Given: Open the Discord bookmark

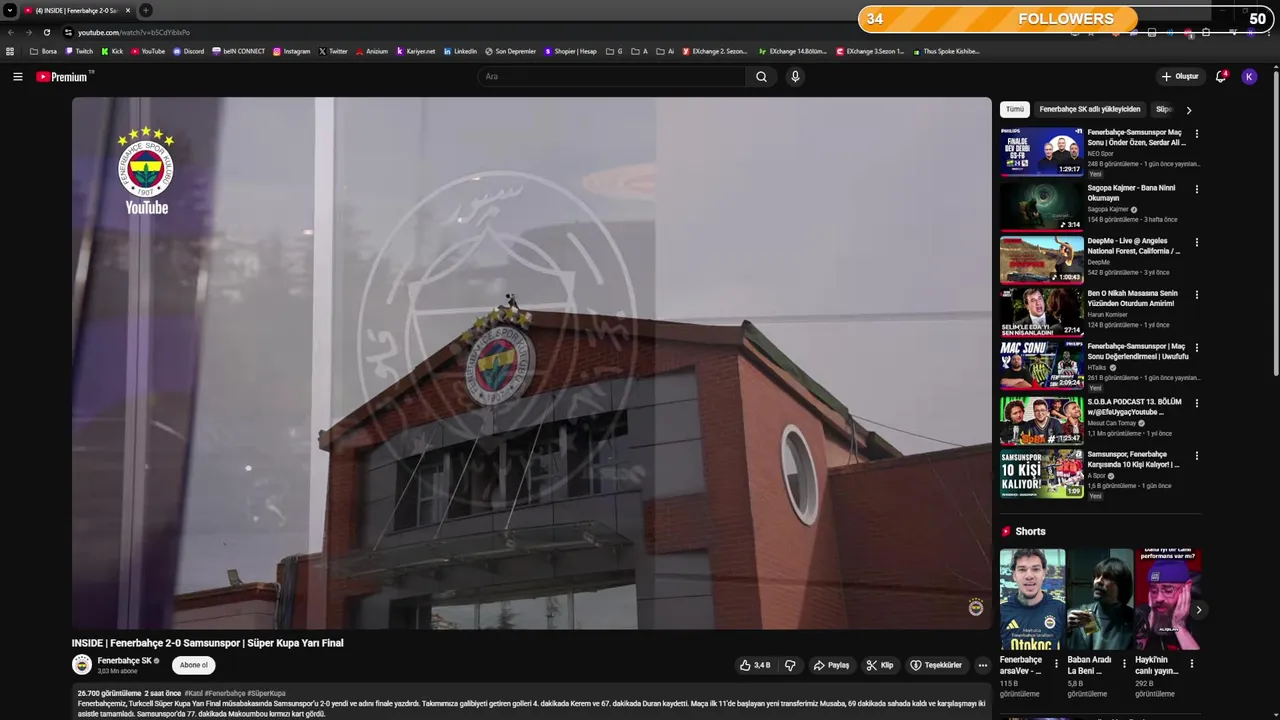Looking at the screenshot, I should point(188,51).
